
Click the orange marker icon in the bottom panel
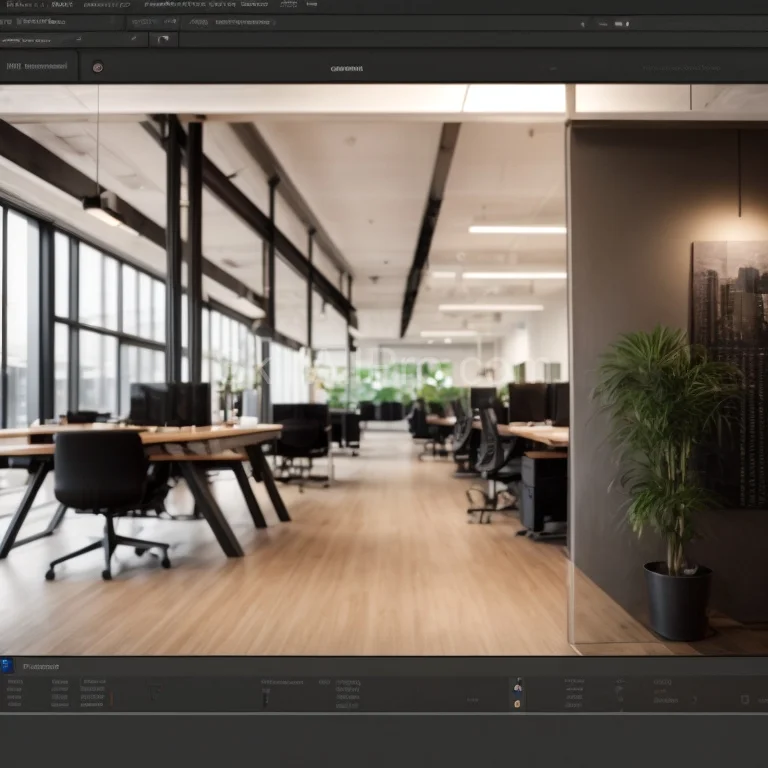tap(517, 703)
